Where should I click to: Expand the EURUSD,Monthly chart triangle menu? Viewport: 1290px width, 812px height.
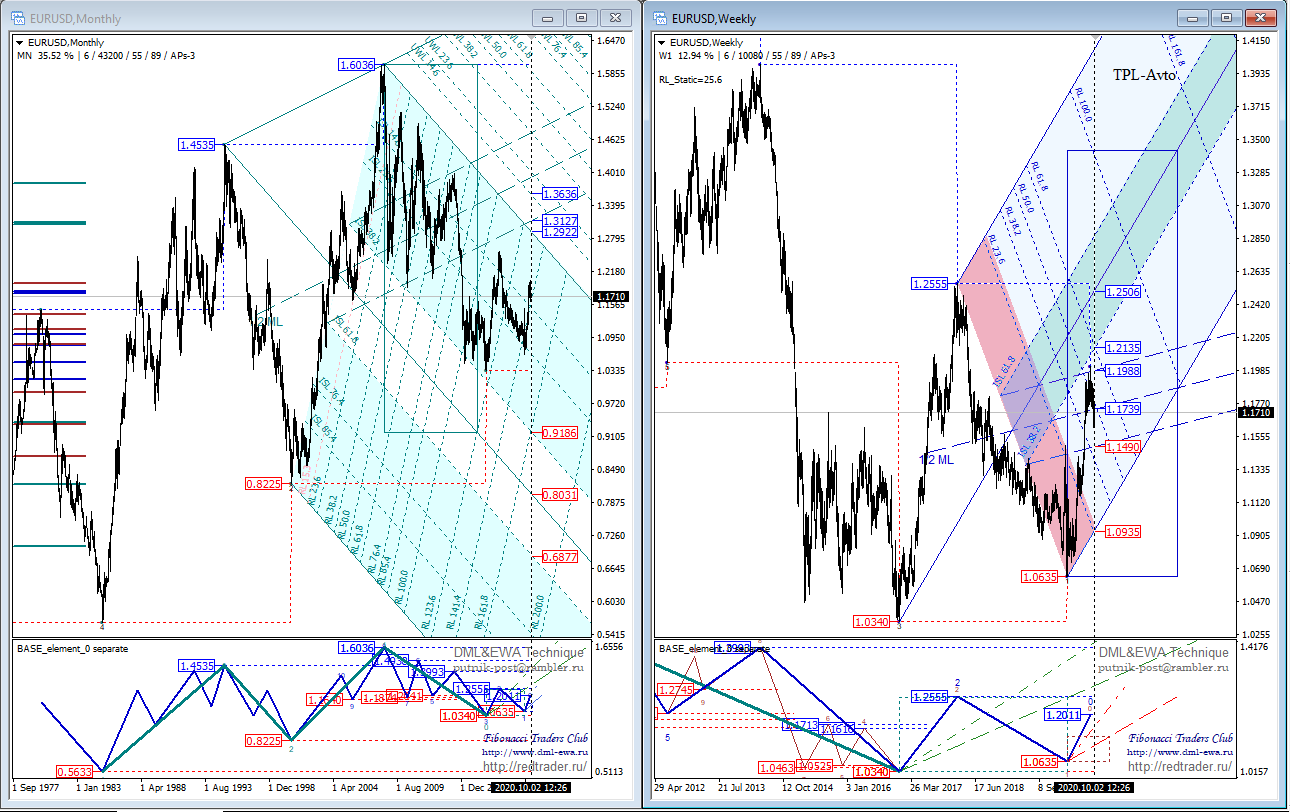point(21,43)
